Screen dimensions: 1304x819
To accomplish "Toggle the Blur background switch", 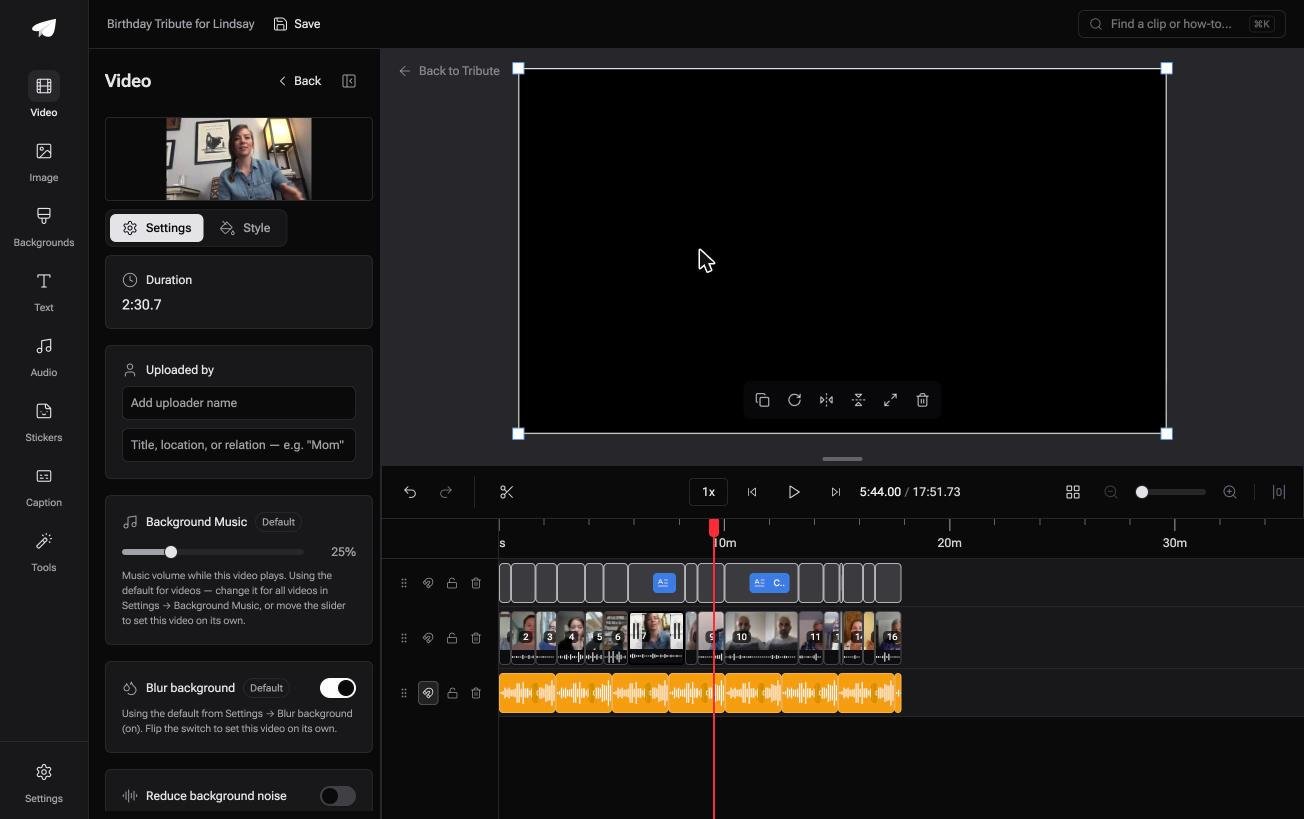I will pos(338,688).
